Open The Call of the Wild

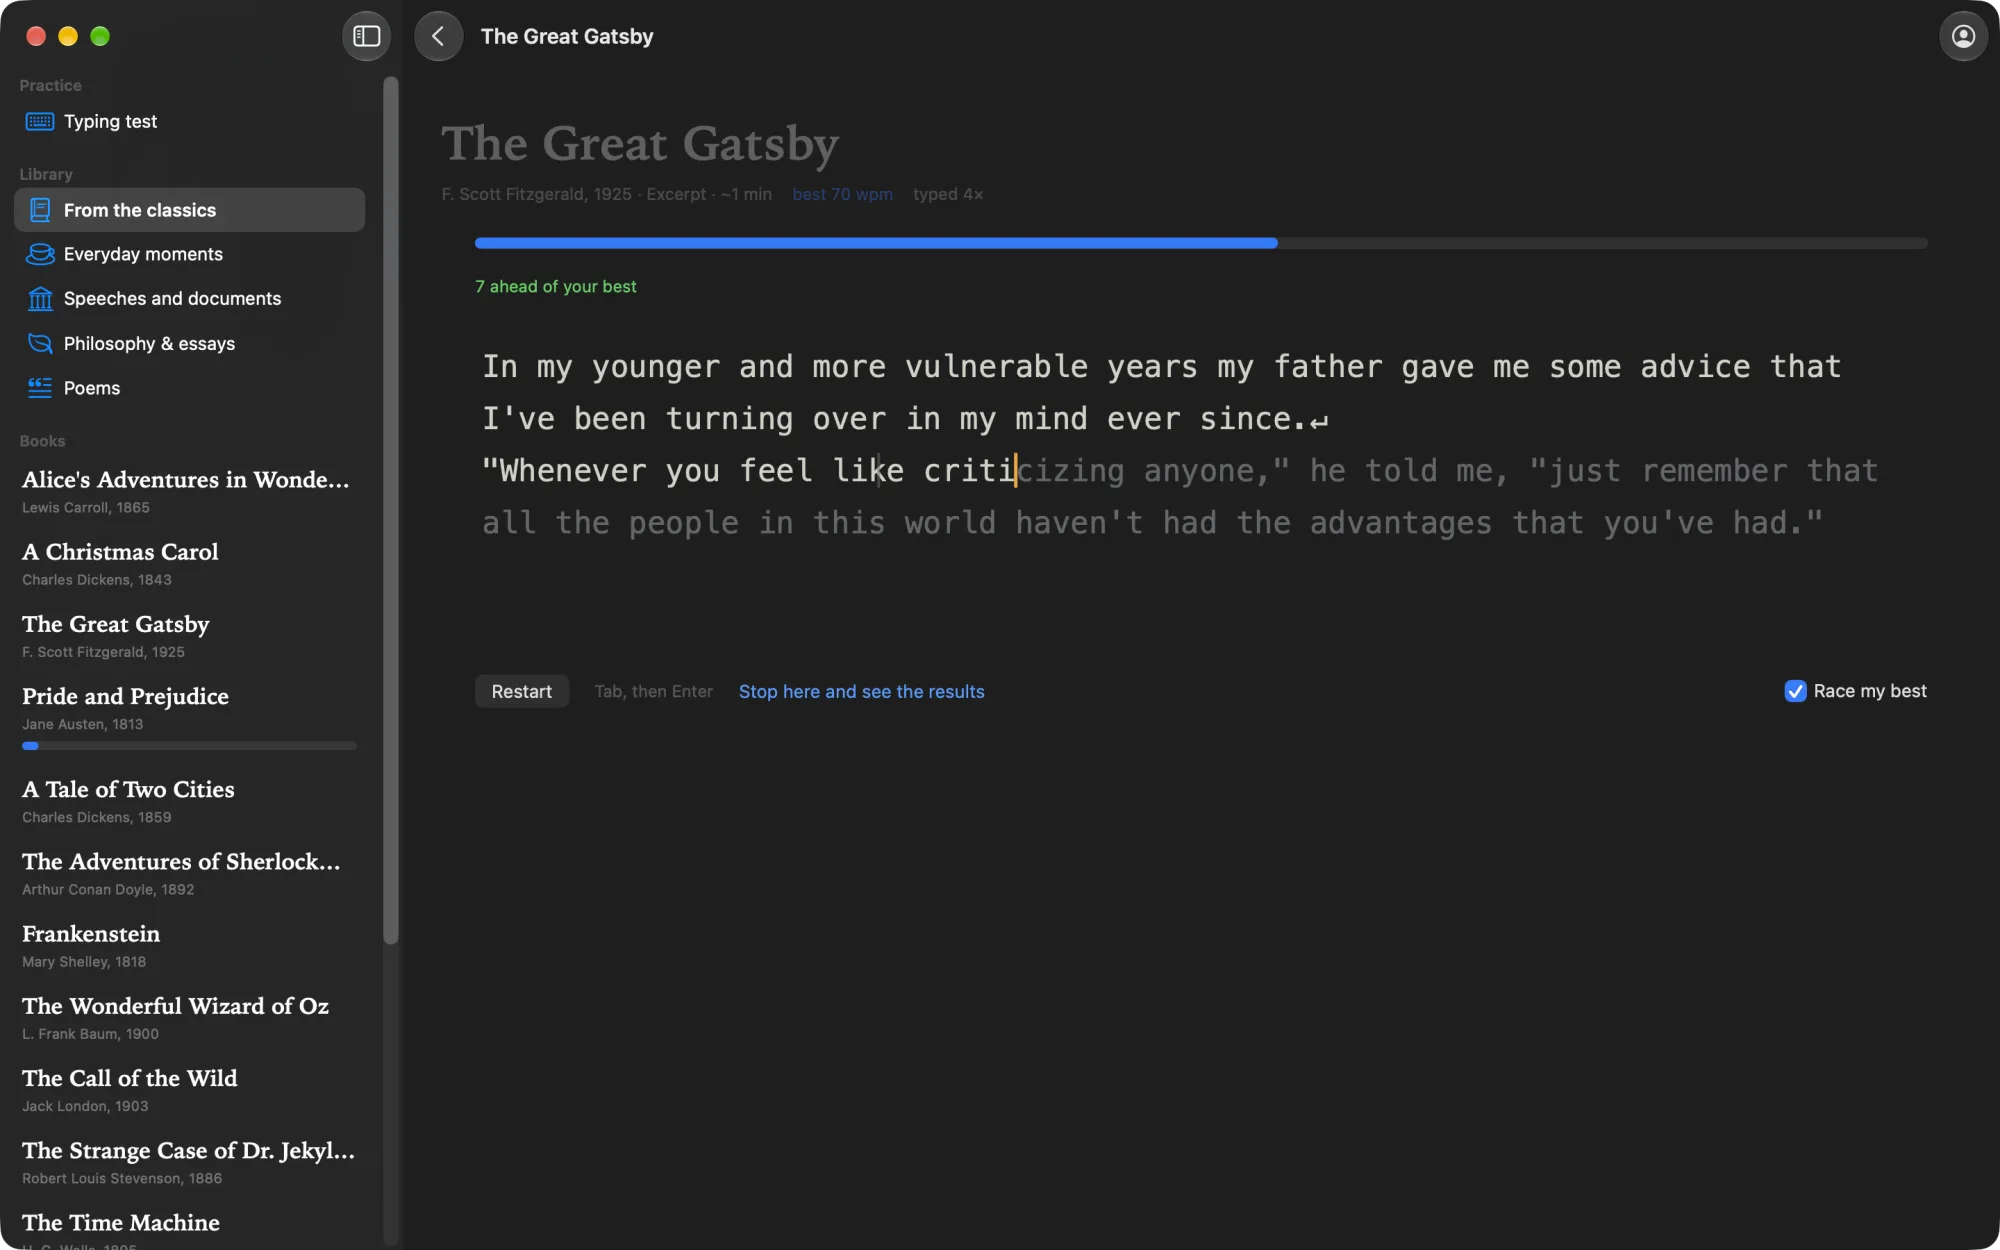(190, 1090)
